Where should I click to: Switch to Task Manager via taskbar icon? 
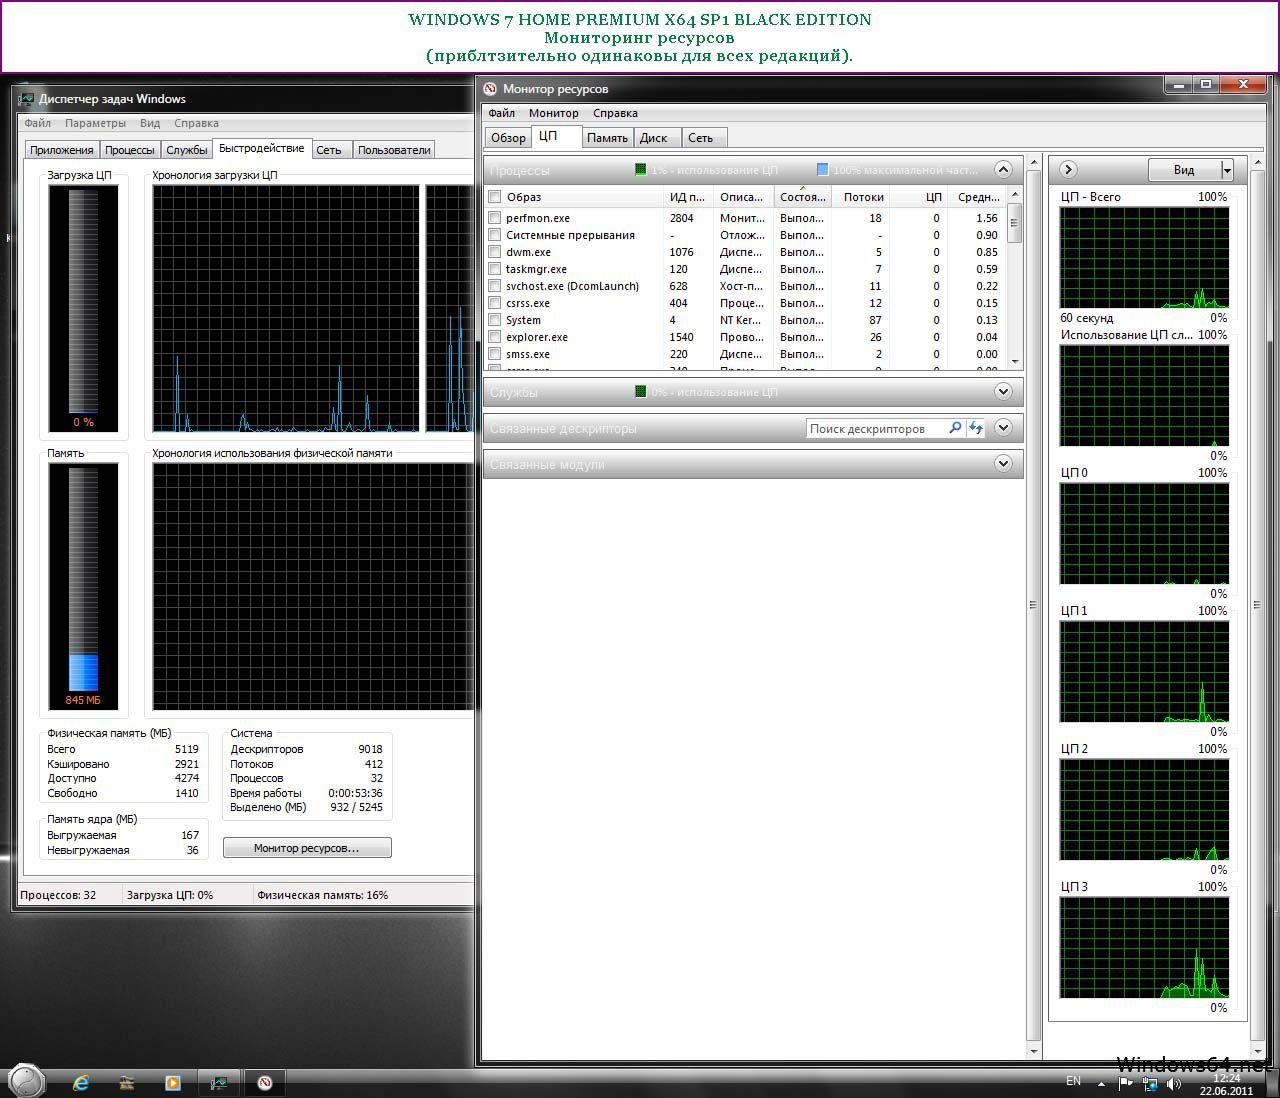point(218,1082)
